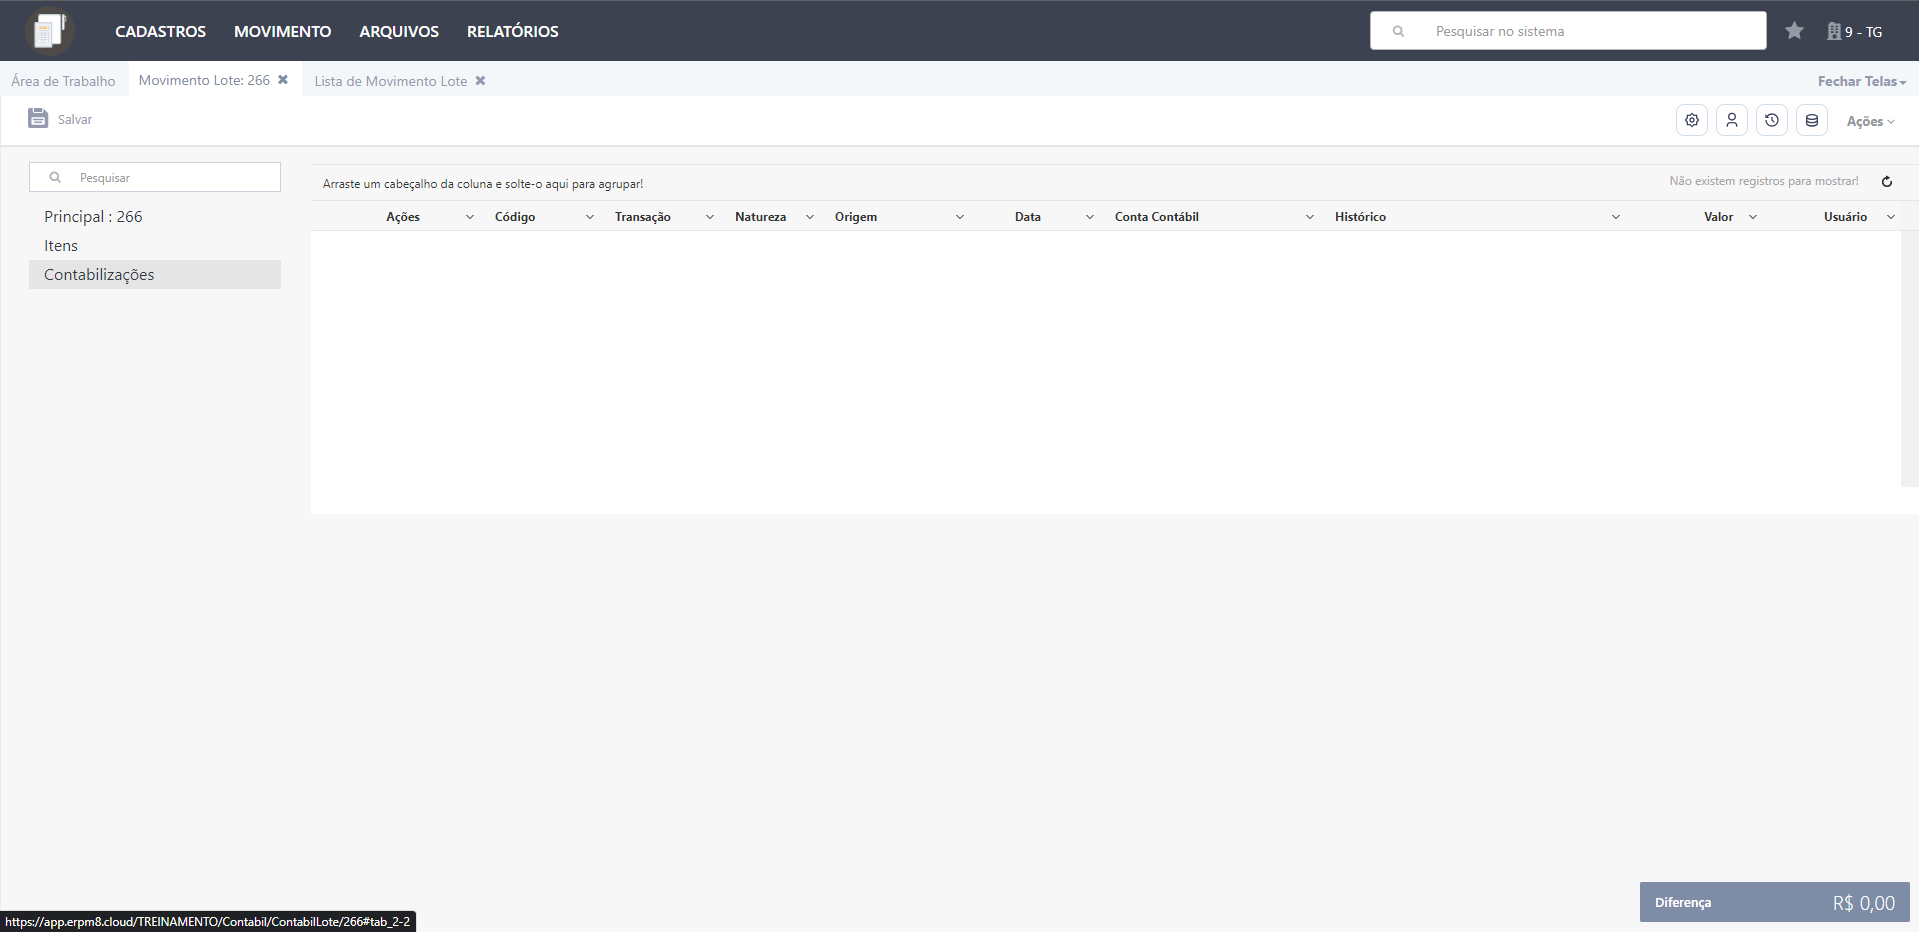Viewport: 1919px width, 932px height.
Task: Click the magnifier icon in system search
Action: click(x=1398, y=31)
